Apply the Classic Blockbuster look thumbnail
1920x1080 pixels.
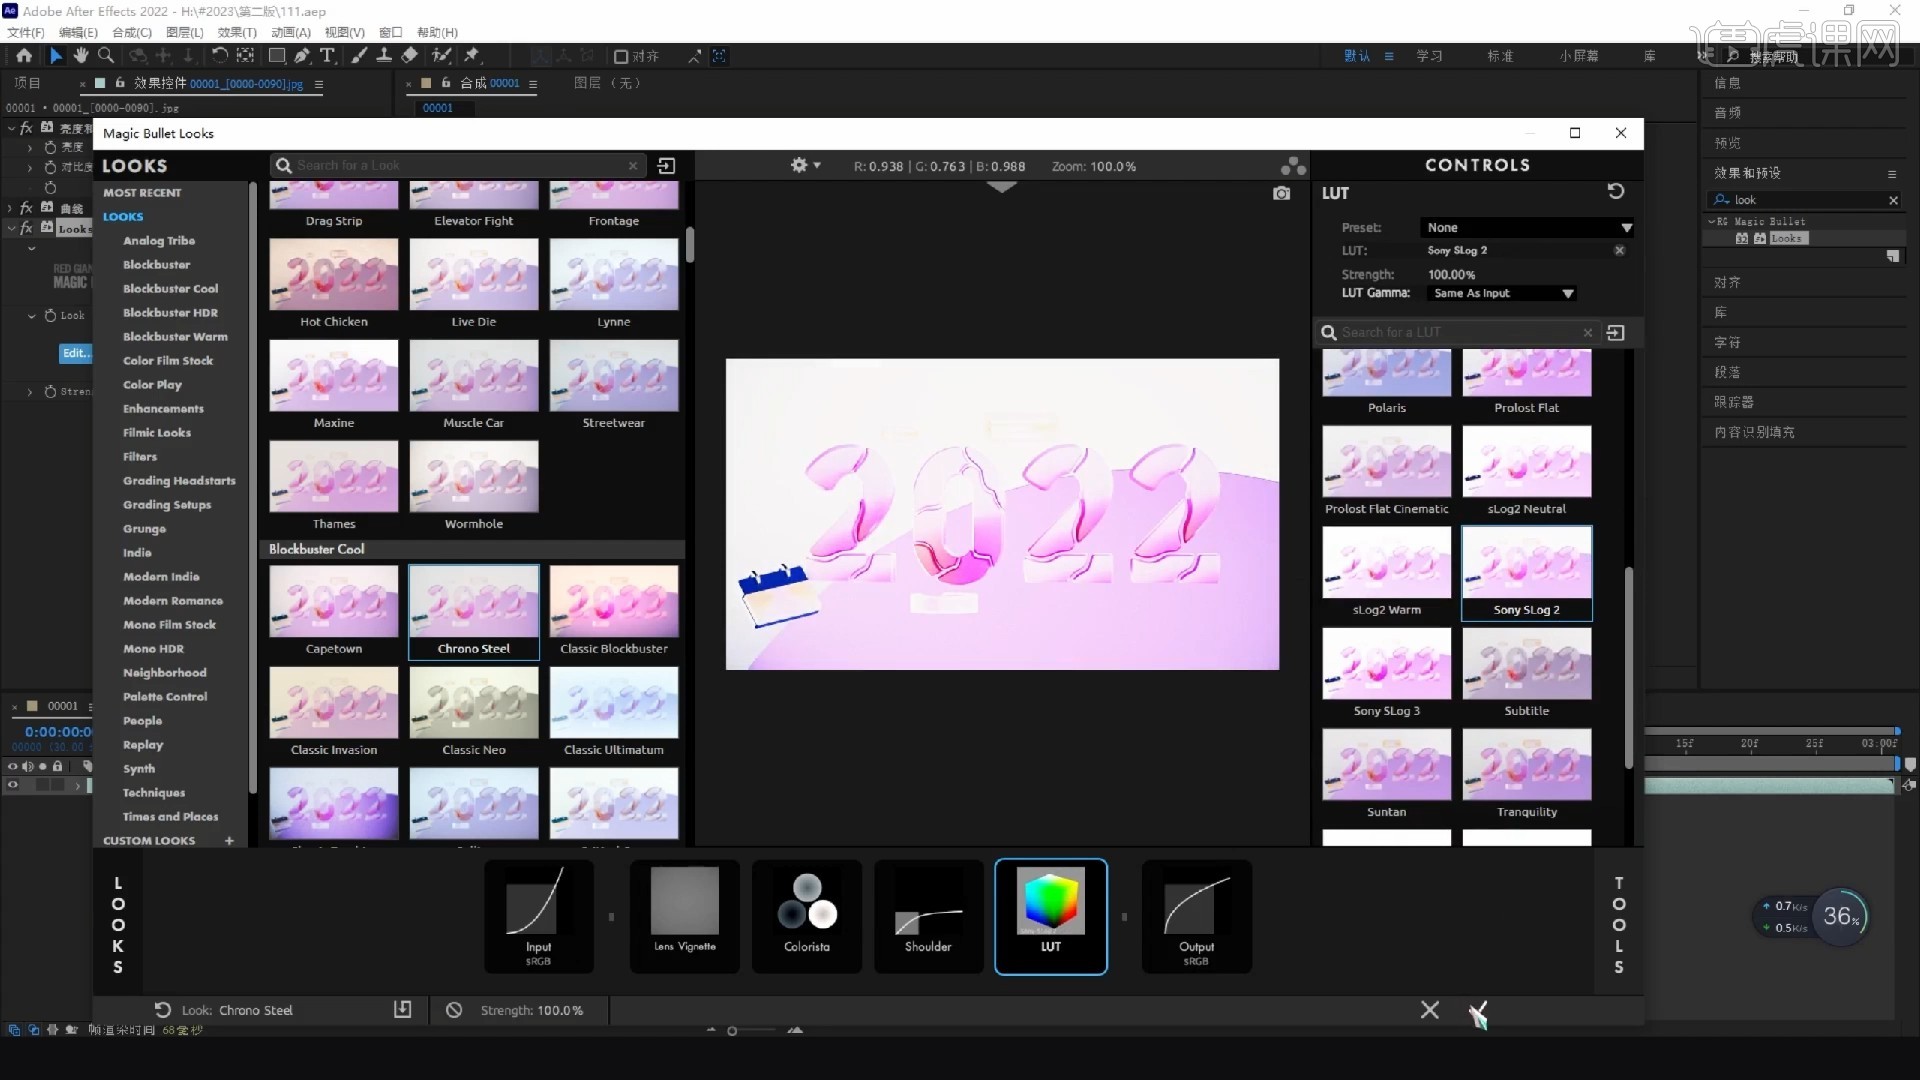(x=614, y=601)
